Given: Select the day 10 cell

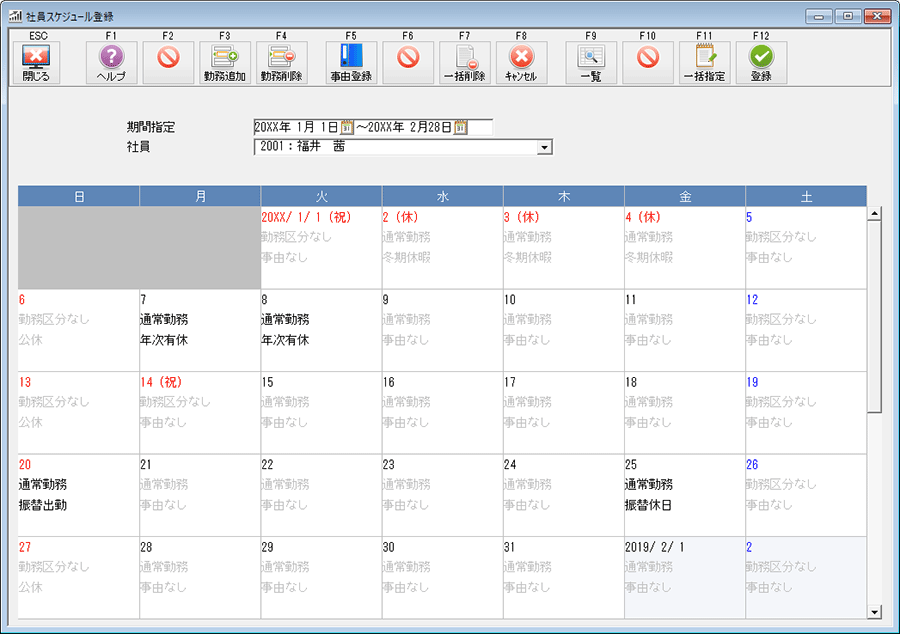Looking at the screenshot, I should 564,330.
